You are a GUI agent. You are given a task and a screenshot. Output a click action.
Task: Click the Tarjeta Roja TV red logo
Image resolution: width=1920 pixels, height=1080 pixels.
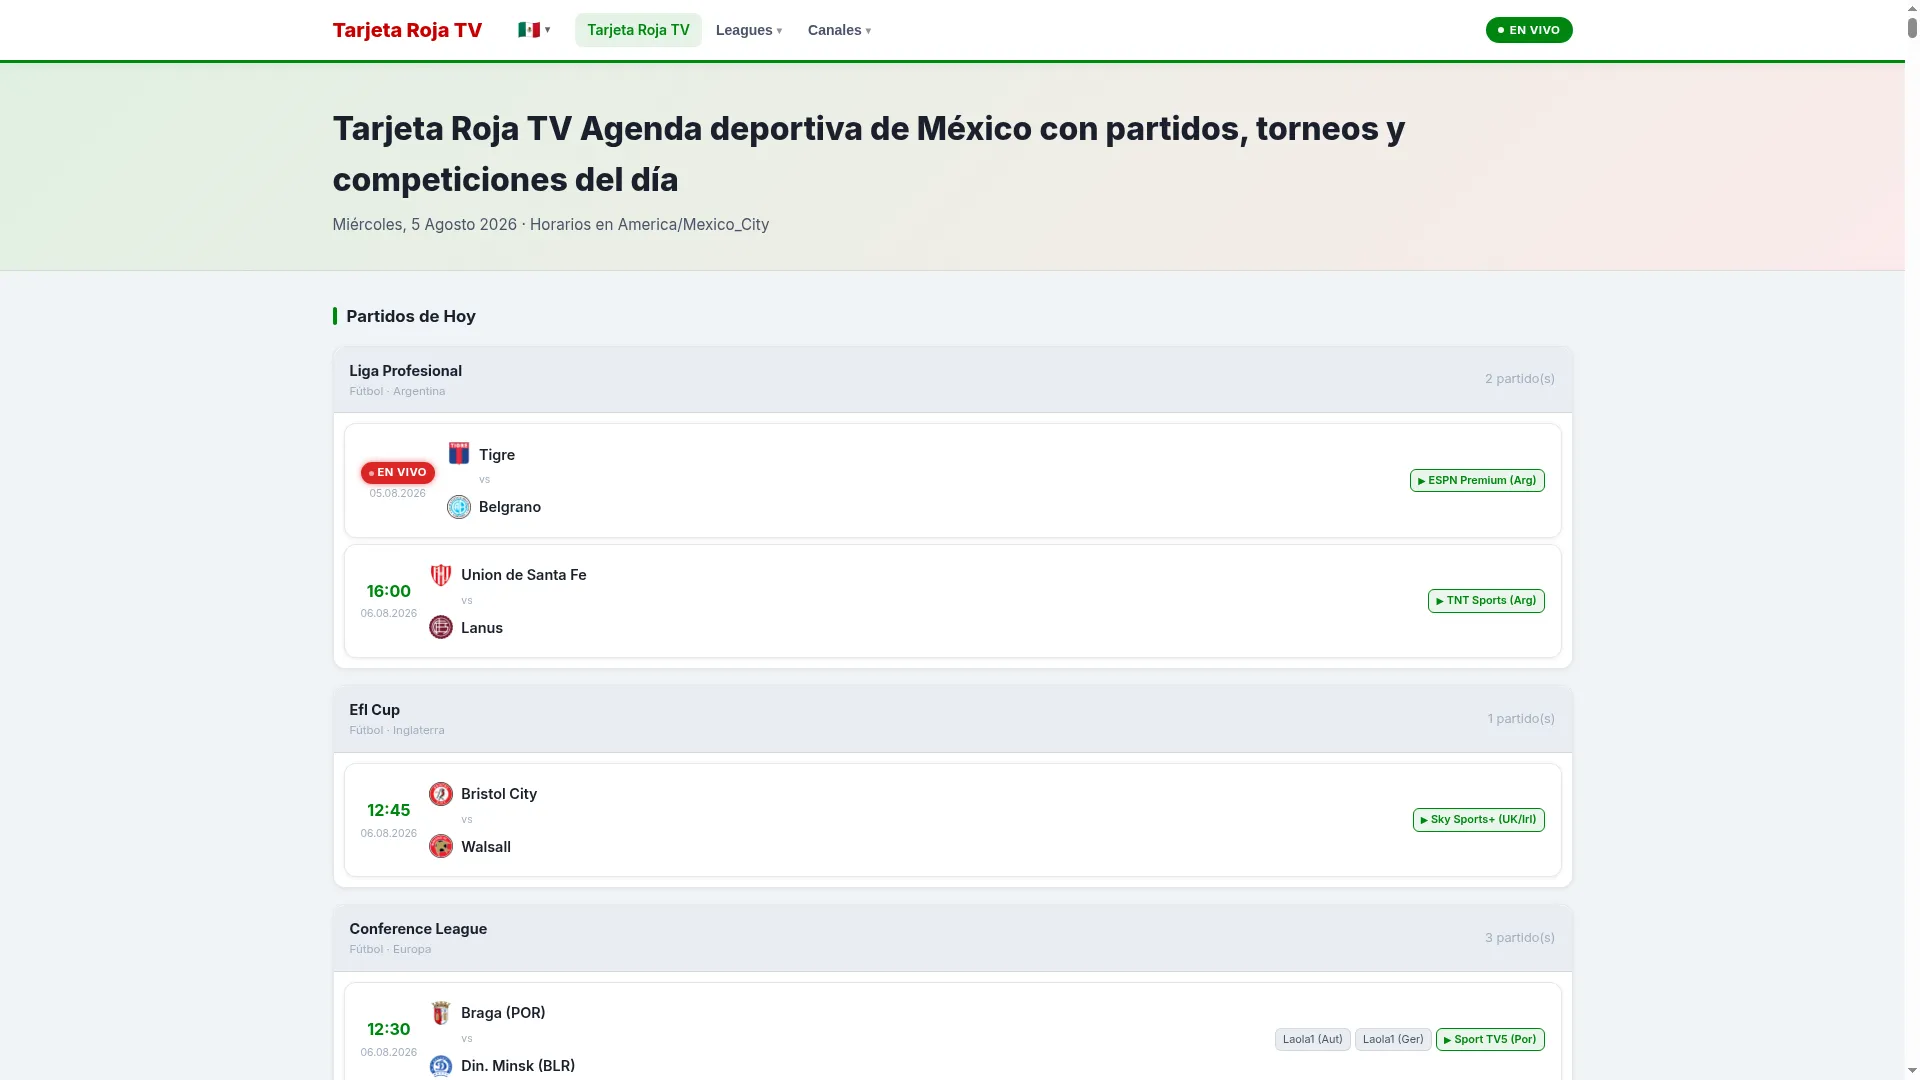tap(407, 30)
